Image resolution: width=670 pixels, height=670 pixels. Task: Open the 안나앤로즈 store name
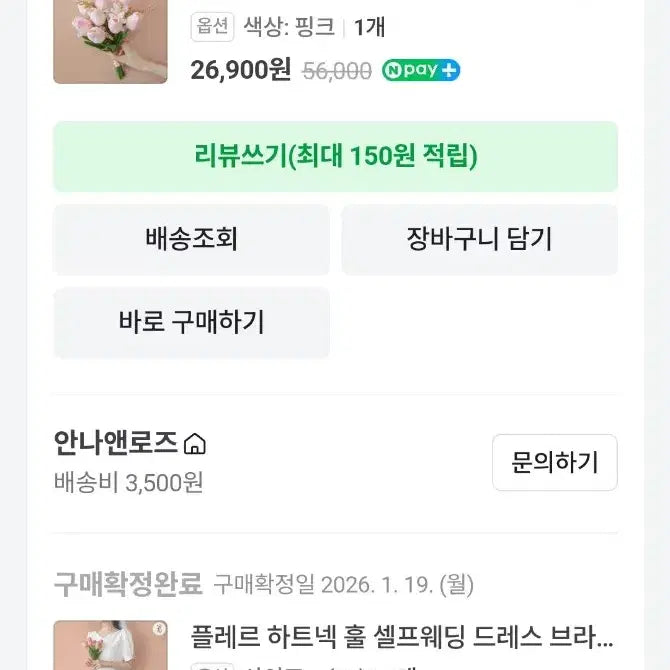pyautogui.click(x=116, y=443)
